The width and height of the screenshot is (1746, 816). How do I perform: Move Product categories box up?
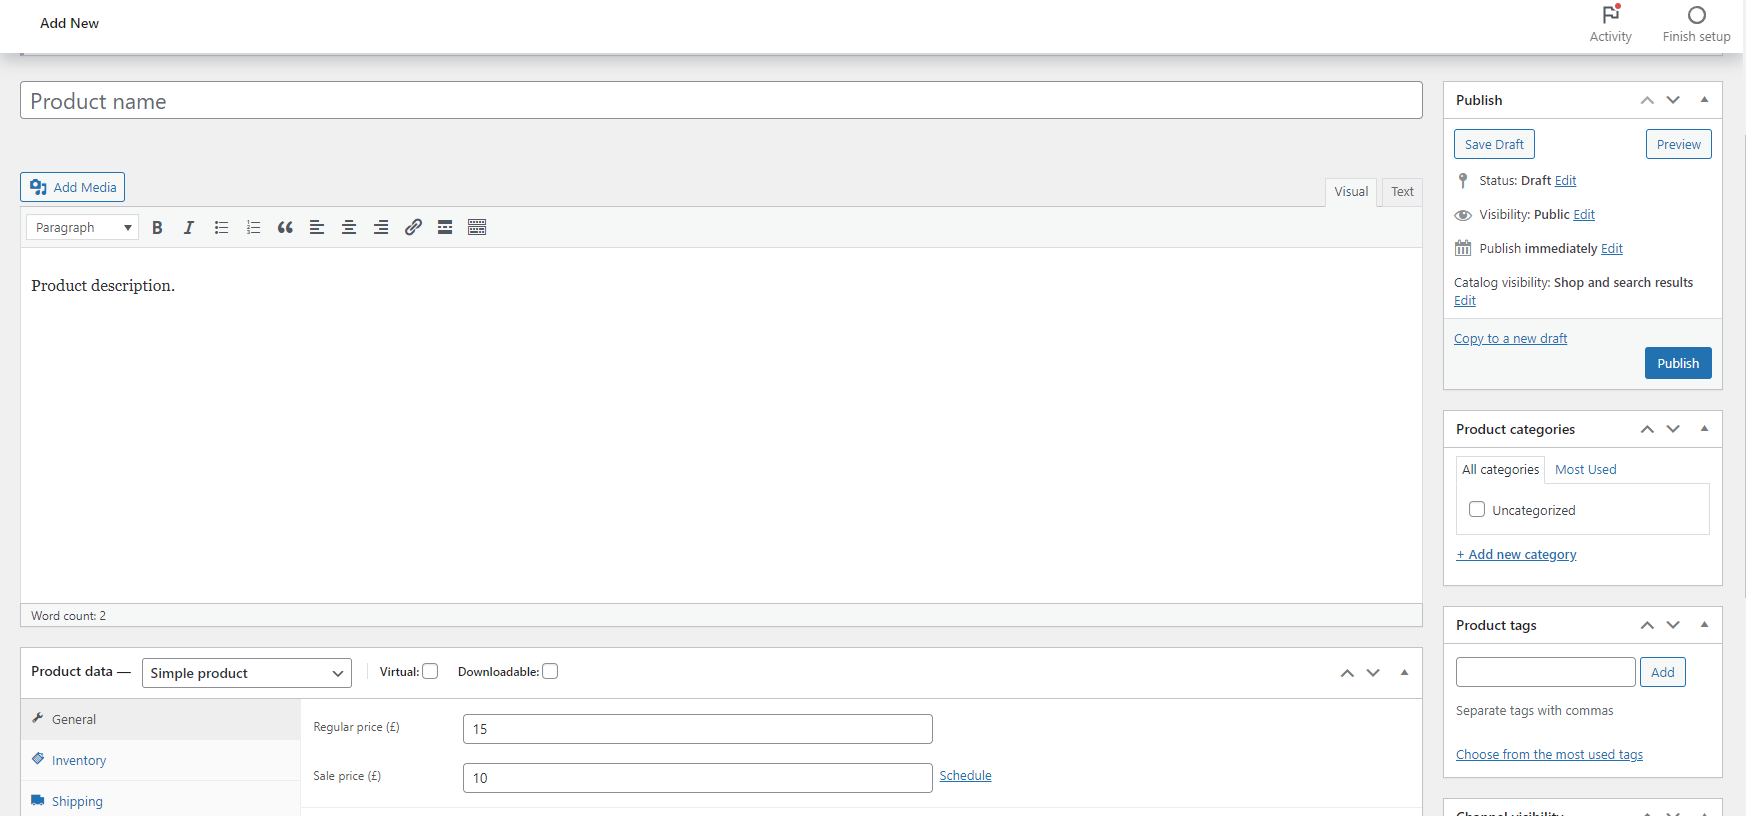click(x=1647, y=429)
